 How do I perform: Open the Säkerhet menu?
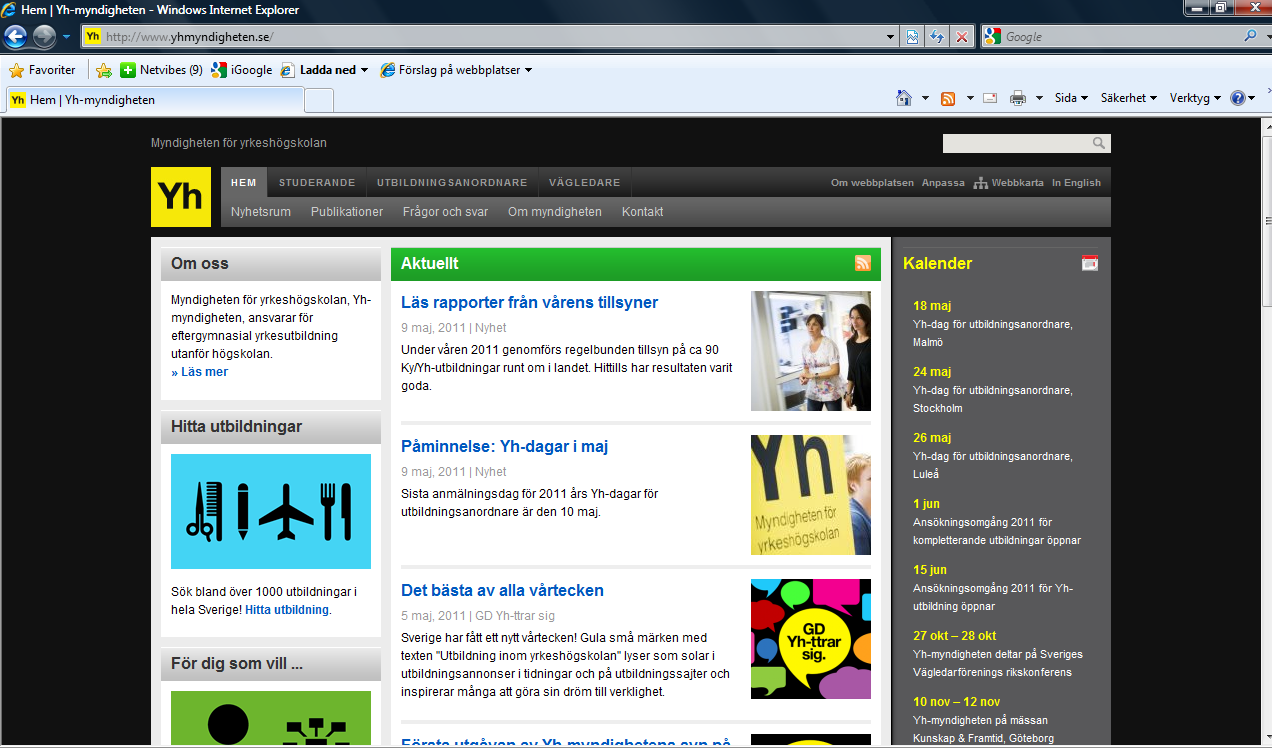point(1128,98)
